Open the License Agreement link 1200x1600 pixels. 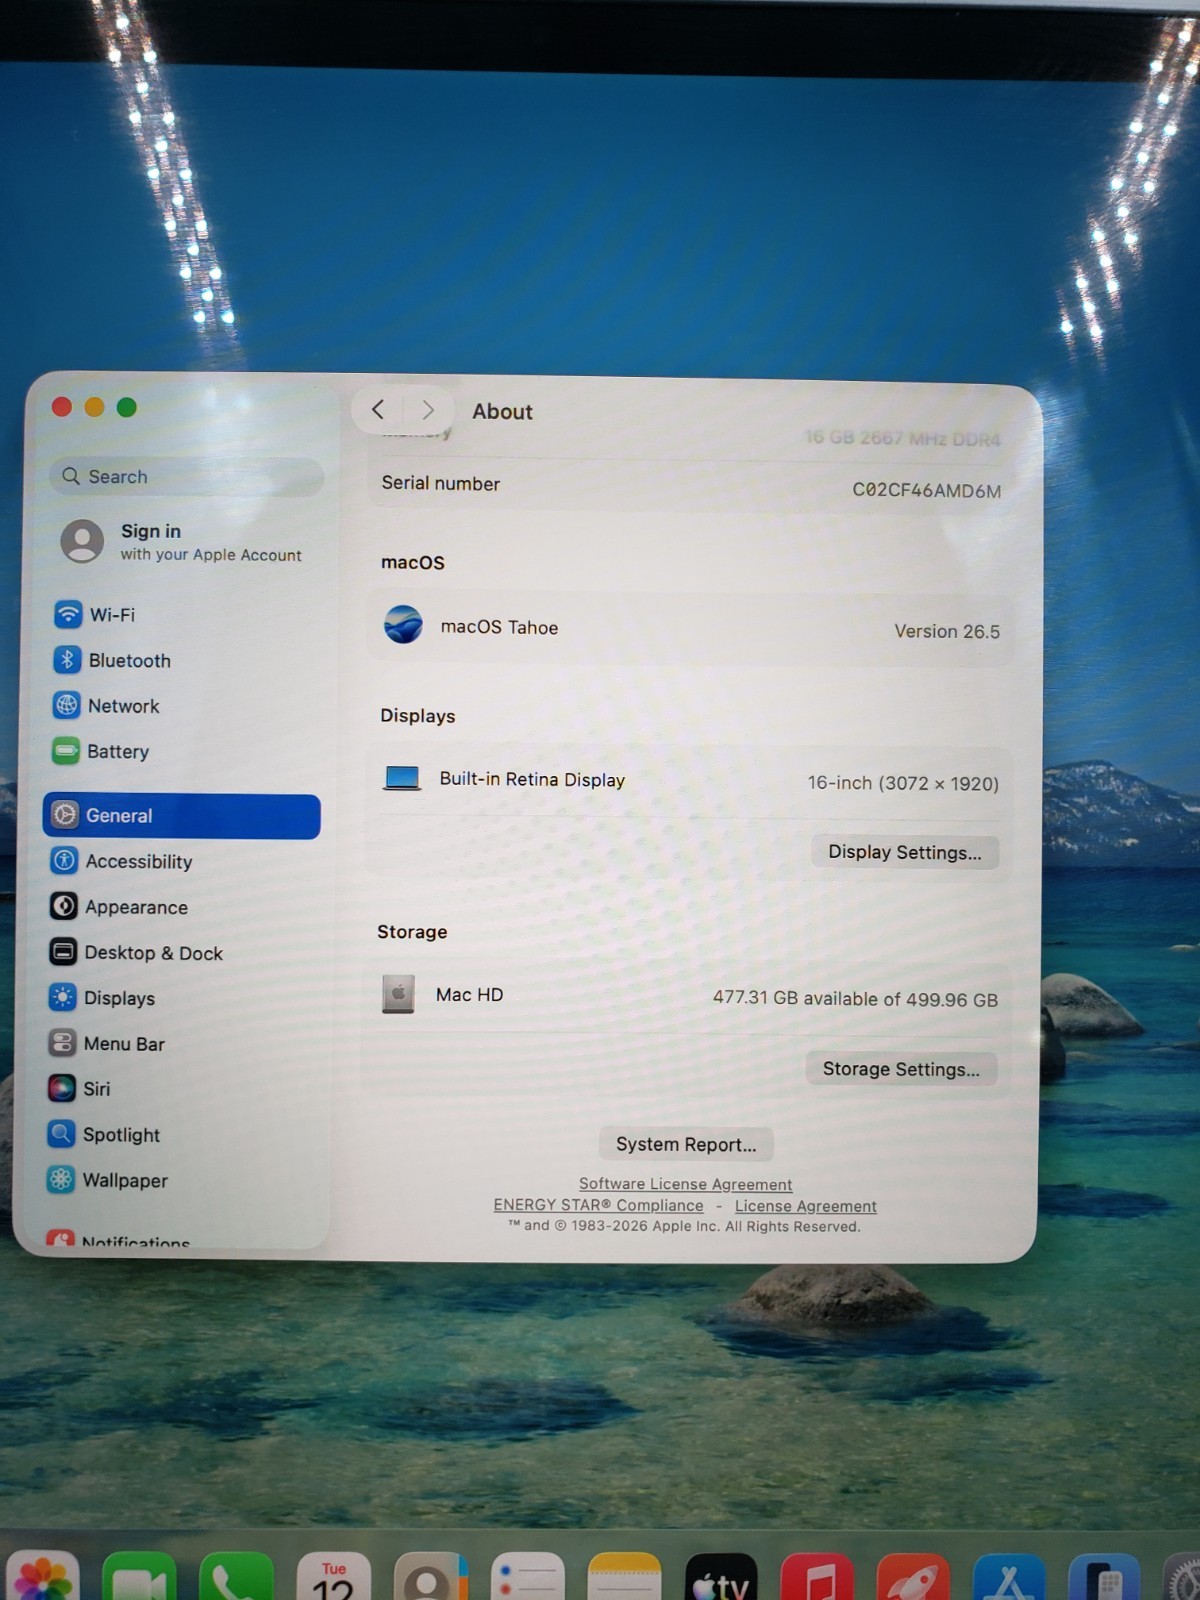pos(806,1206)
